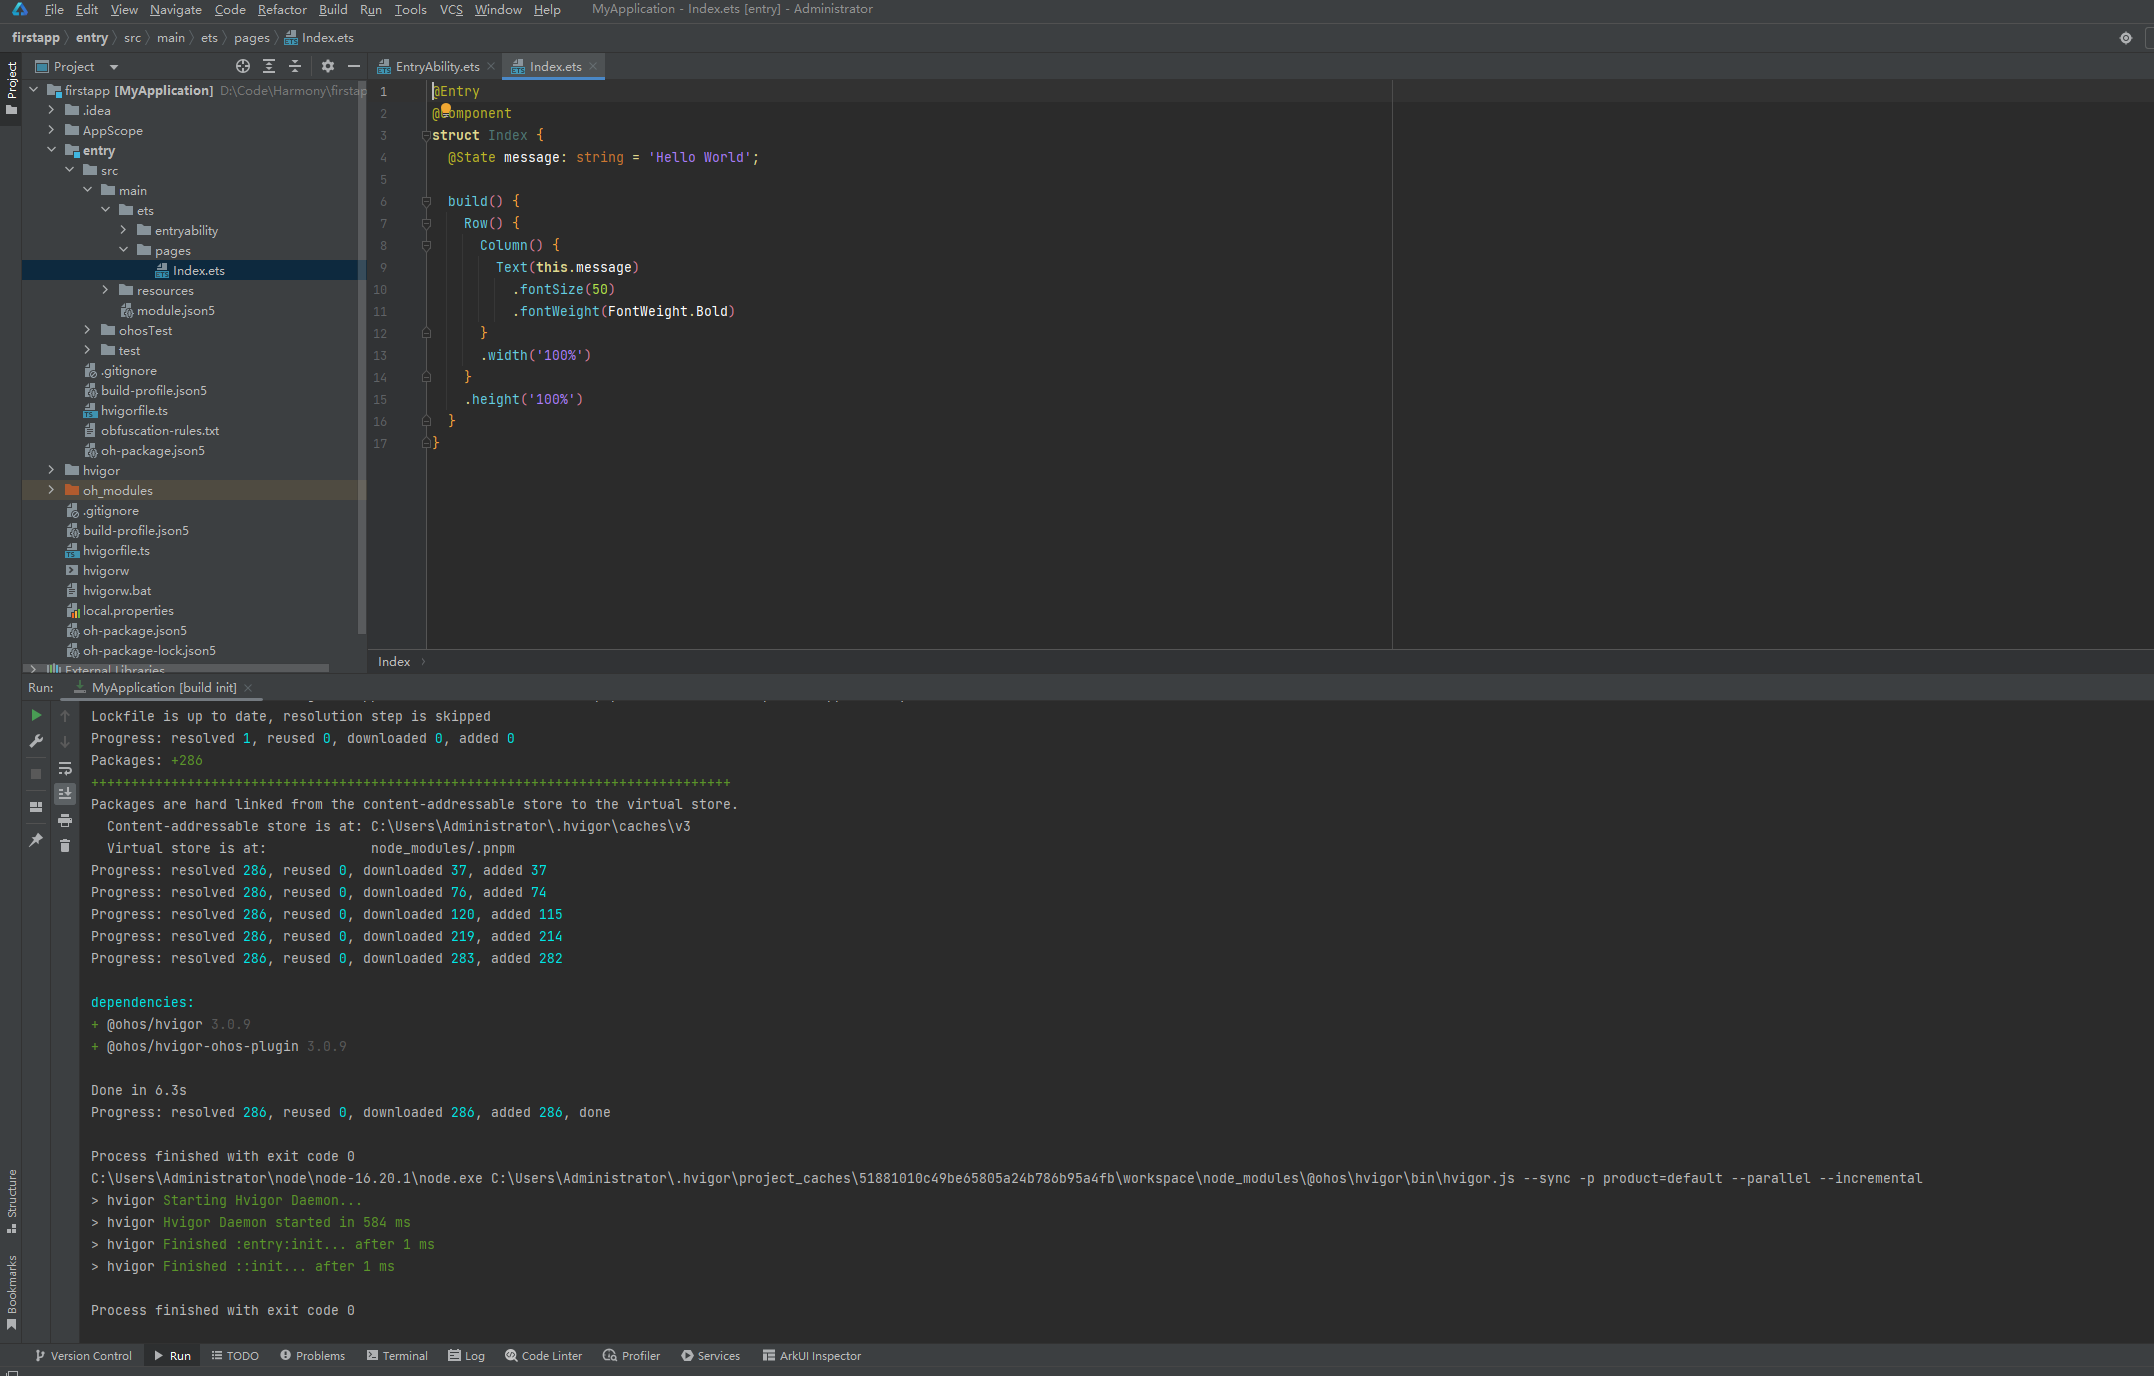Click the entry breadcrumb in navigation bar

[92, 38]
